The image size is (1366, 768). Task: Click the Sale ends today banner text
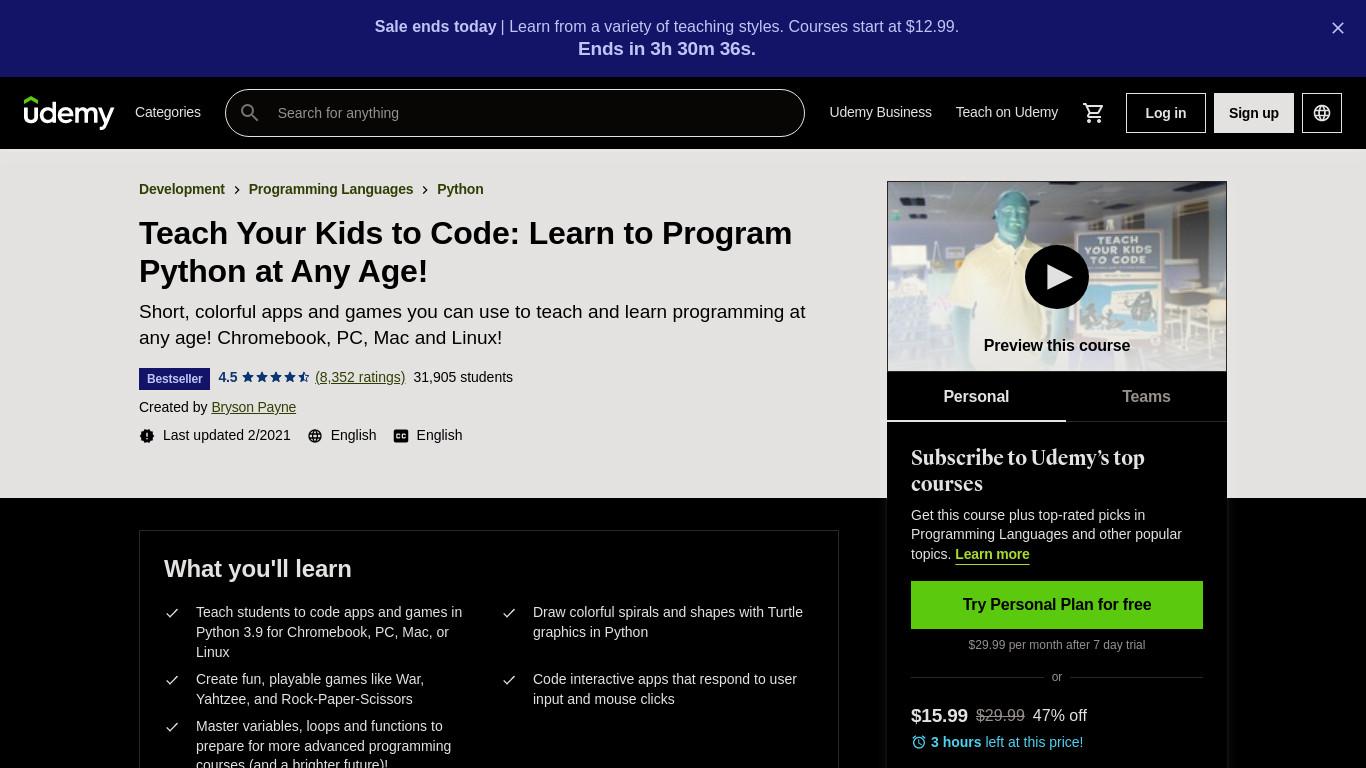click(436, 27)
